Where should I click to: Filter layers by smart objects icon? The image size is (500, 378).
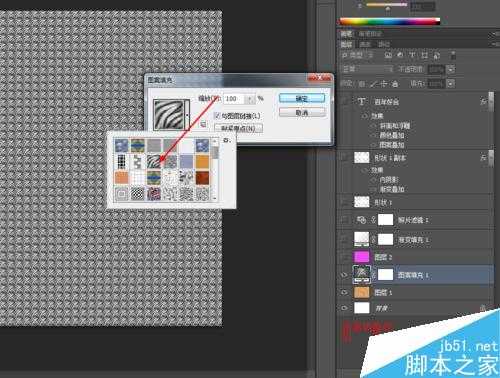click(437, 55)
